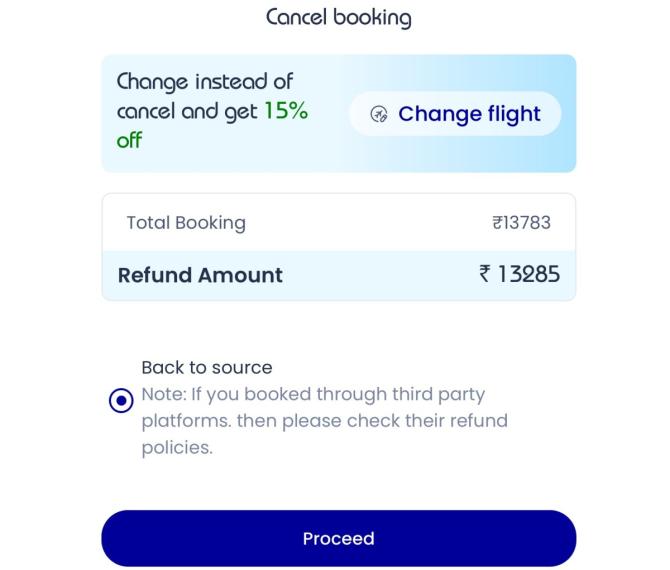This screenshot has height=570, width=670.
Task: Select the Back to source radio button
Action: (x=120, y=401)
